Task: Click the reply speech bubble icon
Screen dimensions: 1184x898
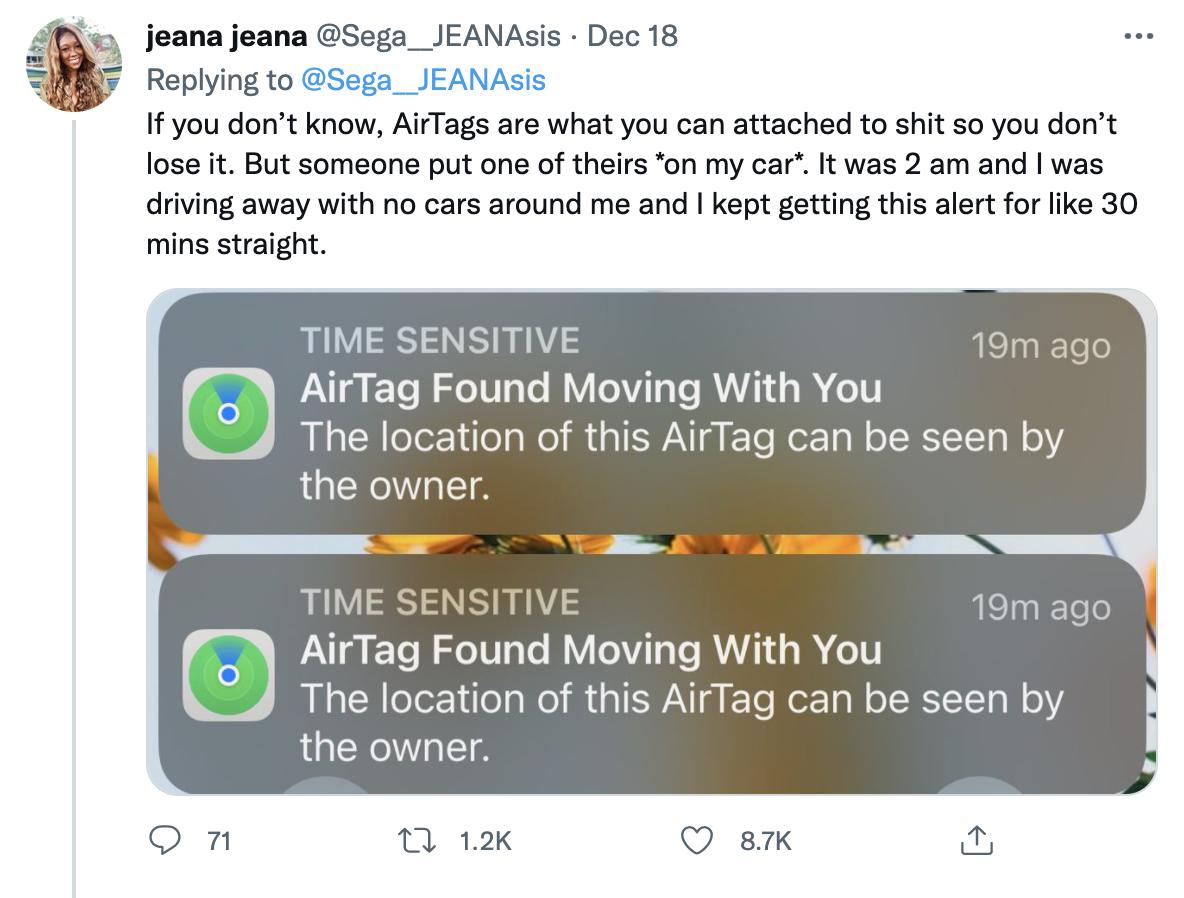Action: [x=163, y=841]
